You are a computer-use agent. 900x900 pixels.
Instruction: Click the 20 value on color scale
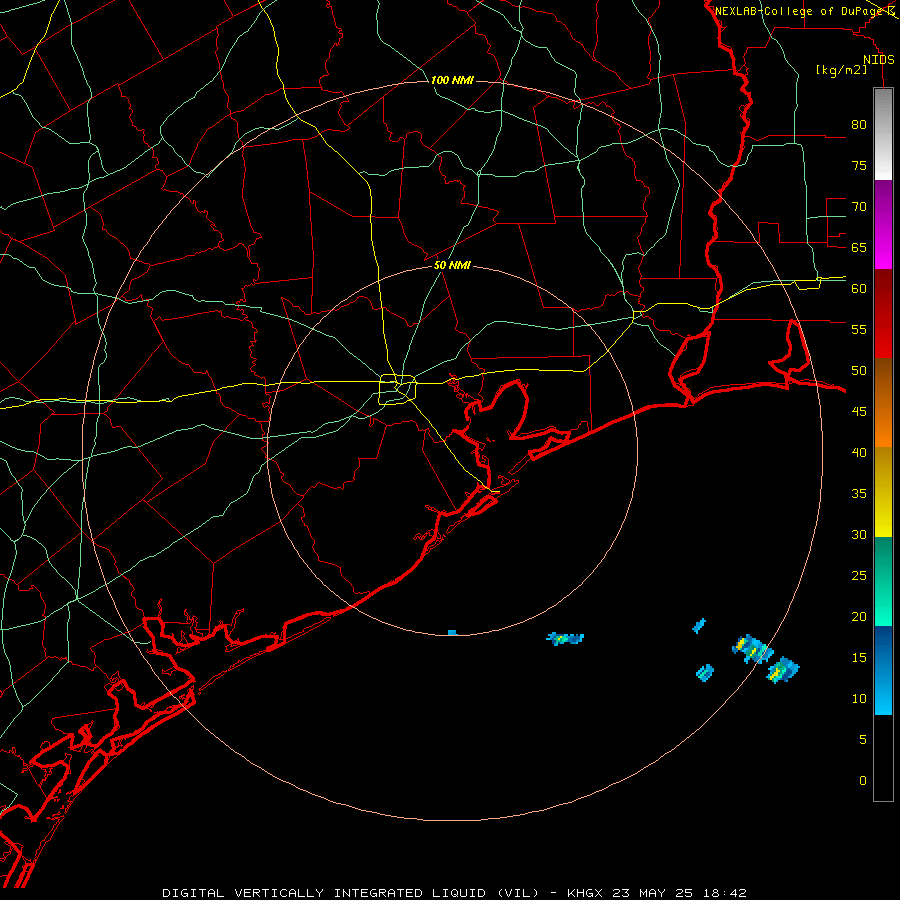(x=859, y=616)
